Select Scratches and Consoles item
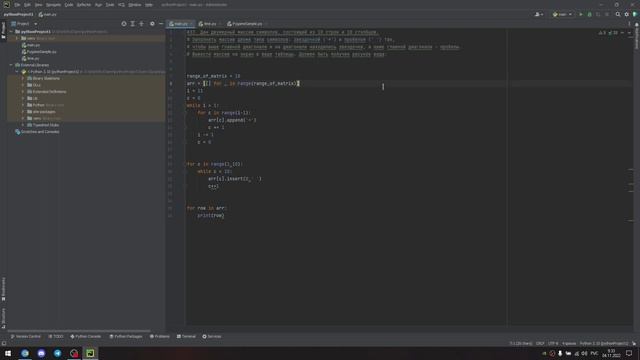 pyautogui.click(x=38, y=132)
